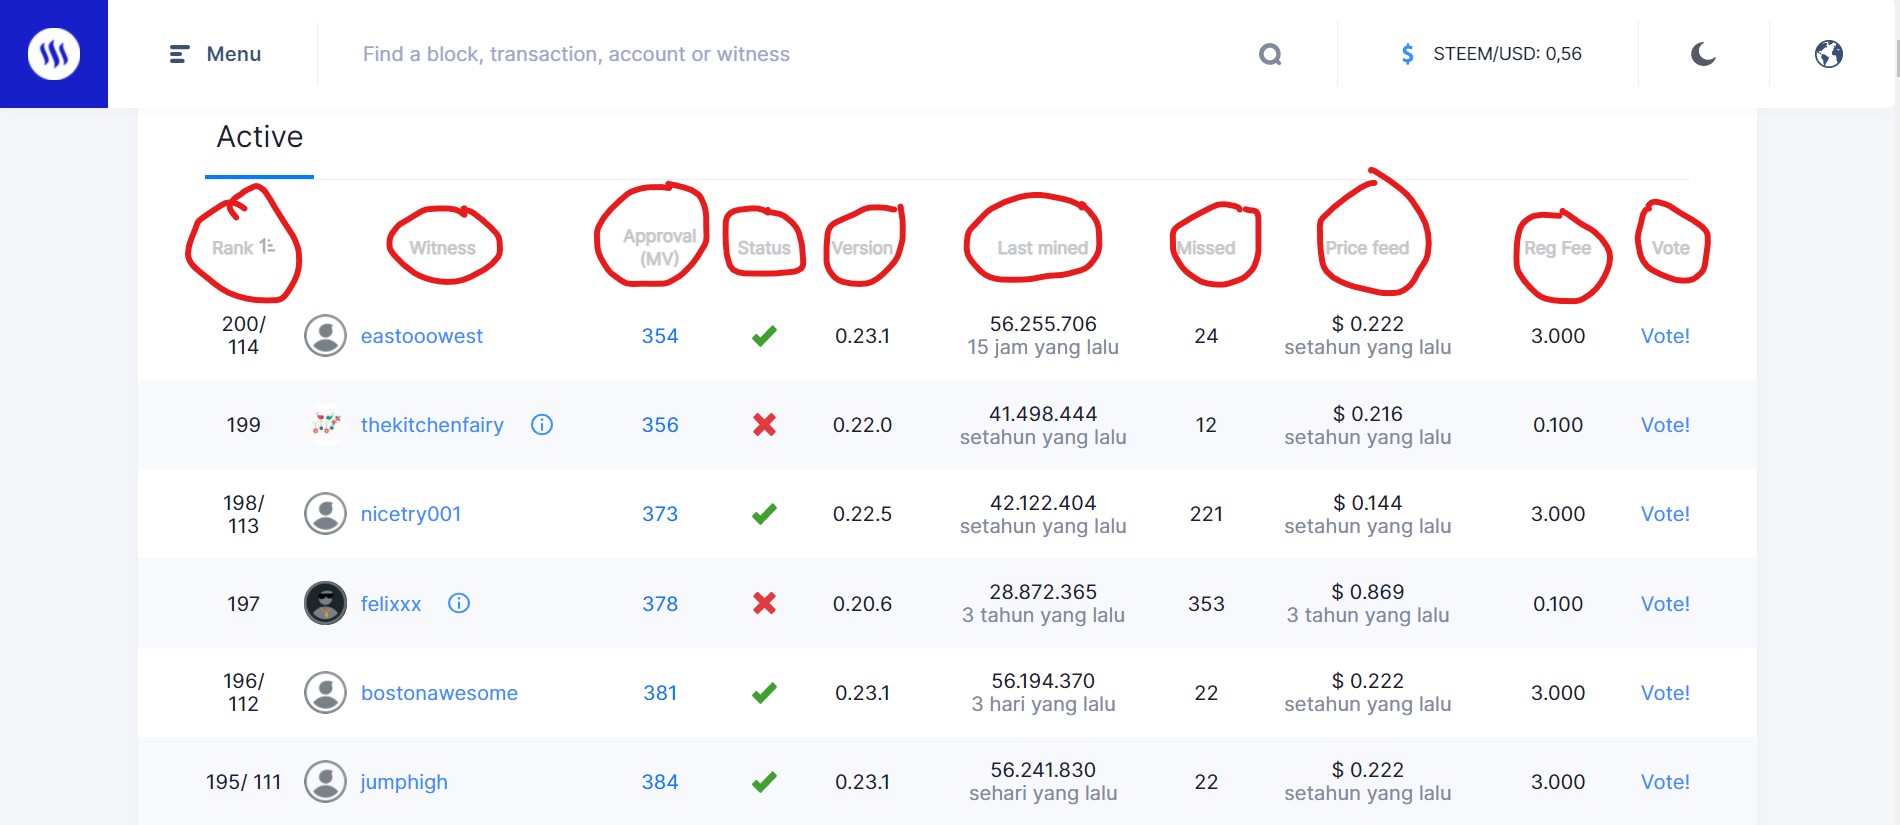Screen dimensions: 1900x825
Task: Open nicetry001 witness link
Action: click(x=411, y=514)
